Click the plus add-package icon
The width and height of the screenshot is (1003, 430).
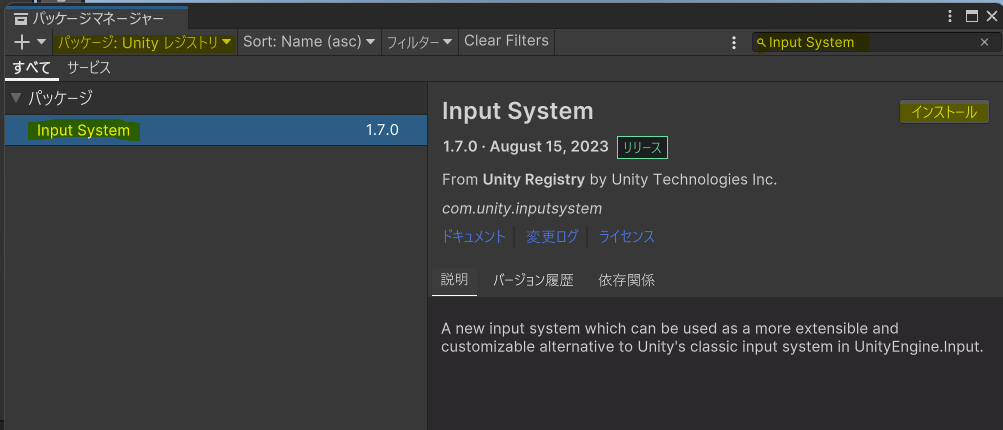22,42
